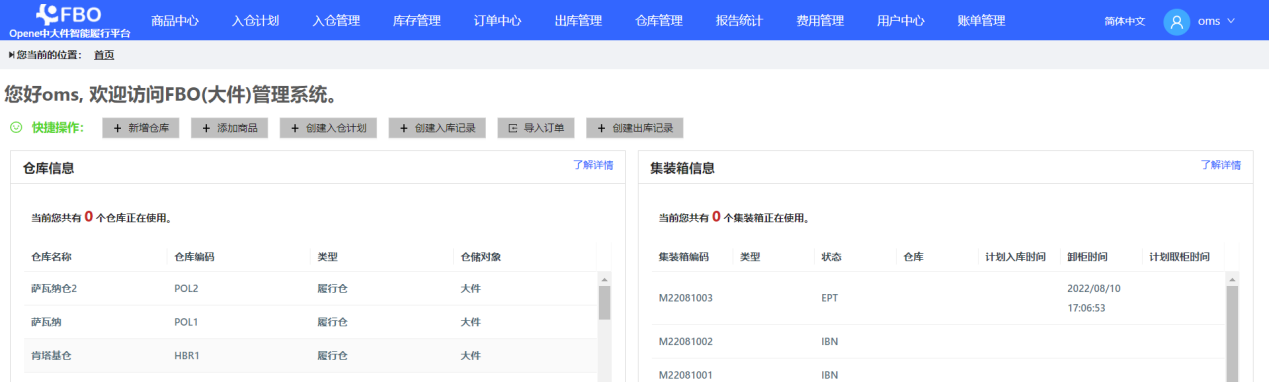Click the 仓储对象 column header
Image resolution: width=1269 pixels, height=382 pixels.
[x=480, y=257]
